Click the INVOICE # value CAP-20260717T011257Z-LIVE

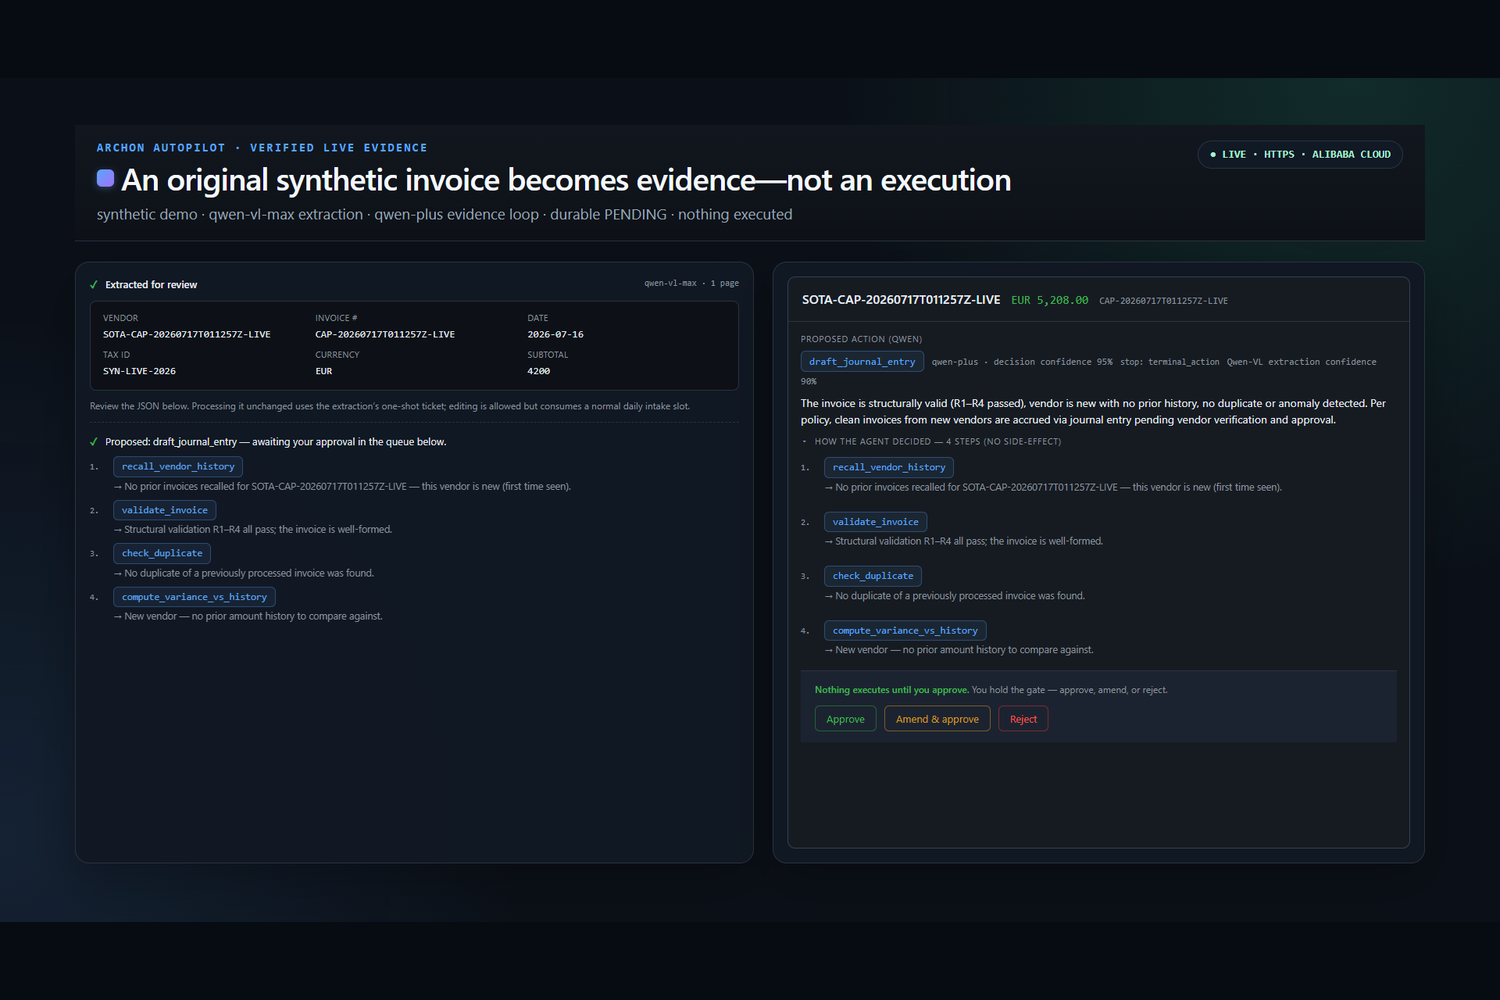coord(385,335)
